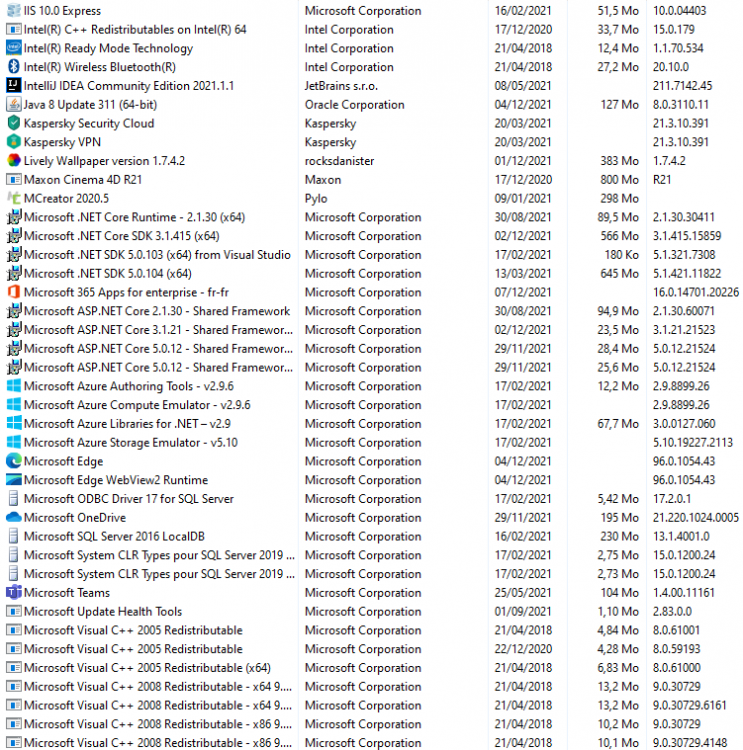Click the Microsoft Edge browser icon
The image size is (743, 750).
(13, 461)
